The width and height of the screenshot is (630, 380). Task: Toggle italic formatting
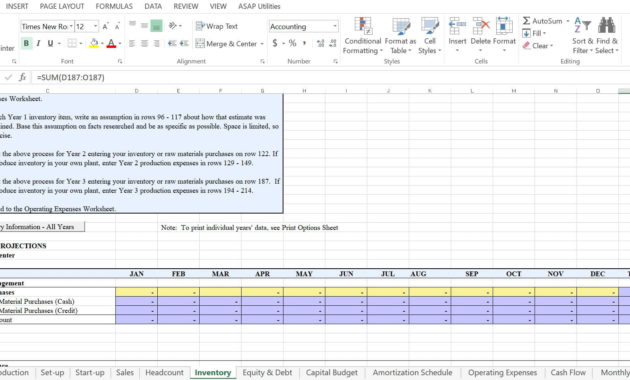click(x=38, y=43)
